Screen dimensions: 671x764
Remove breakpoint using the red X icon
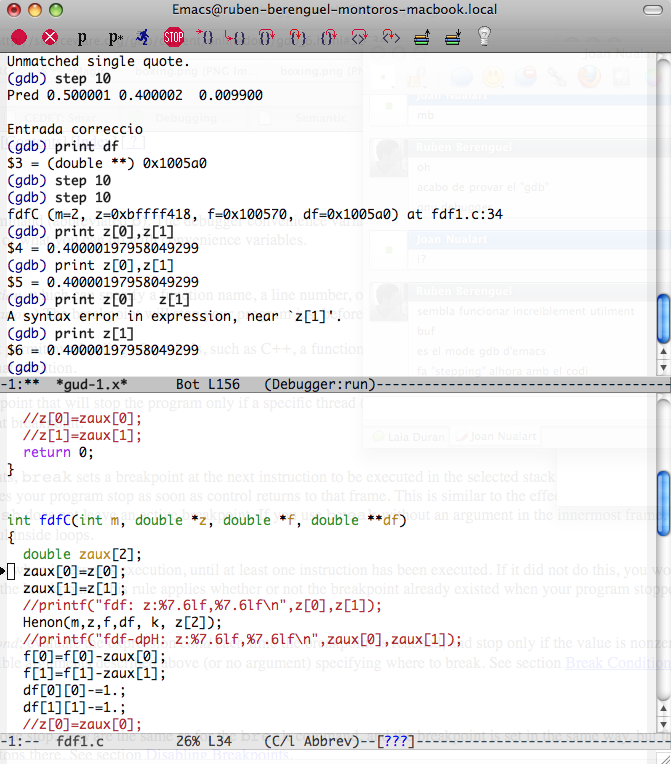pos(50,37)
